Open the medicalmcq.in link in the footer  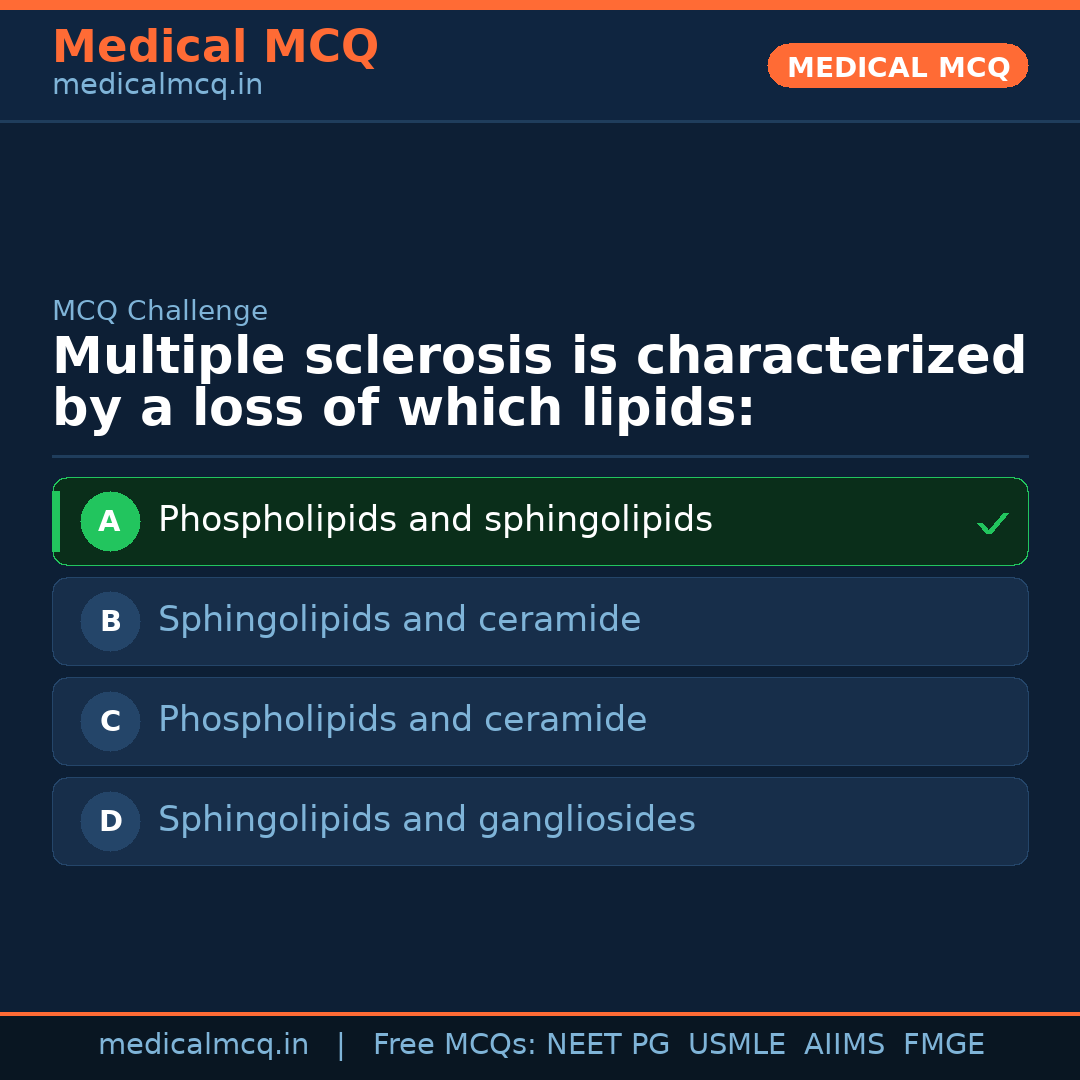coord(203,1045)
